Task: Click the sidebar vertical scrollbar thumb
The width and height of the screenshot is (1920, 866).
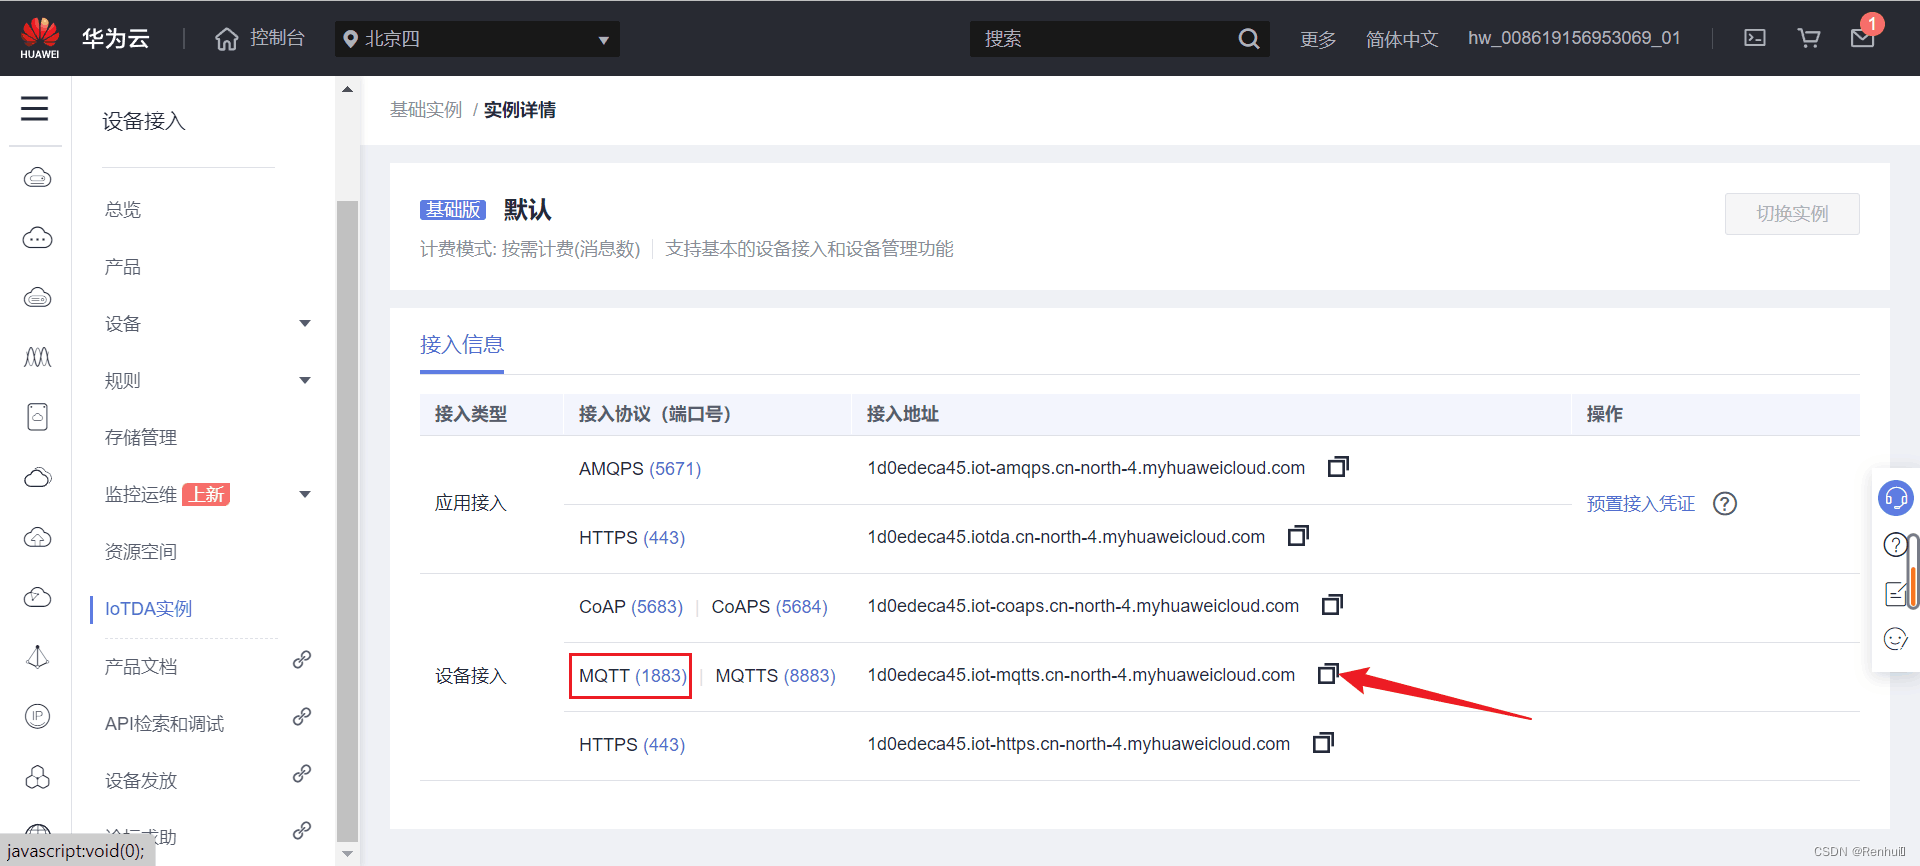Action: click(347, 520)
